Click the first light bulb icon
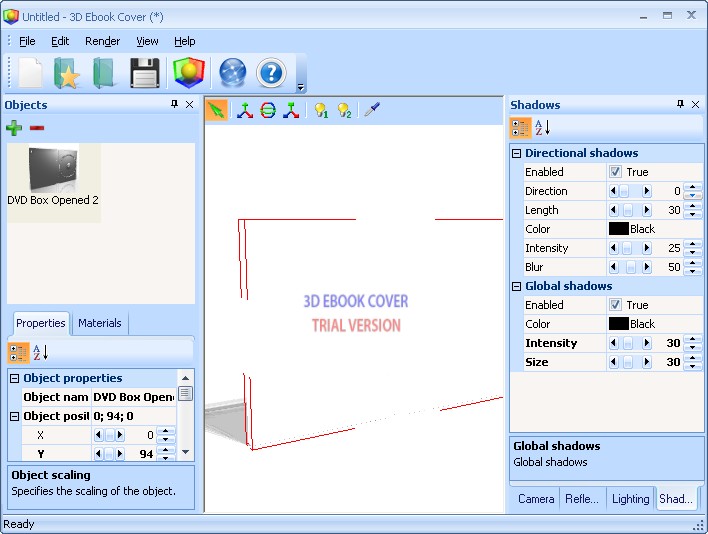 [x=320, y=110]
